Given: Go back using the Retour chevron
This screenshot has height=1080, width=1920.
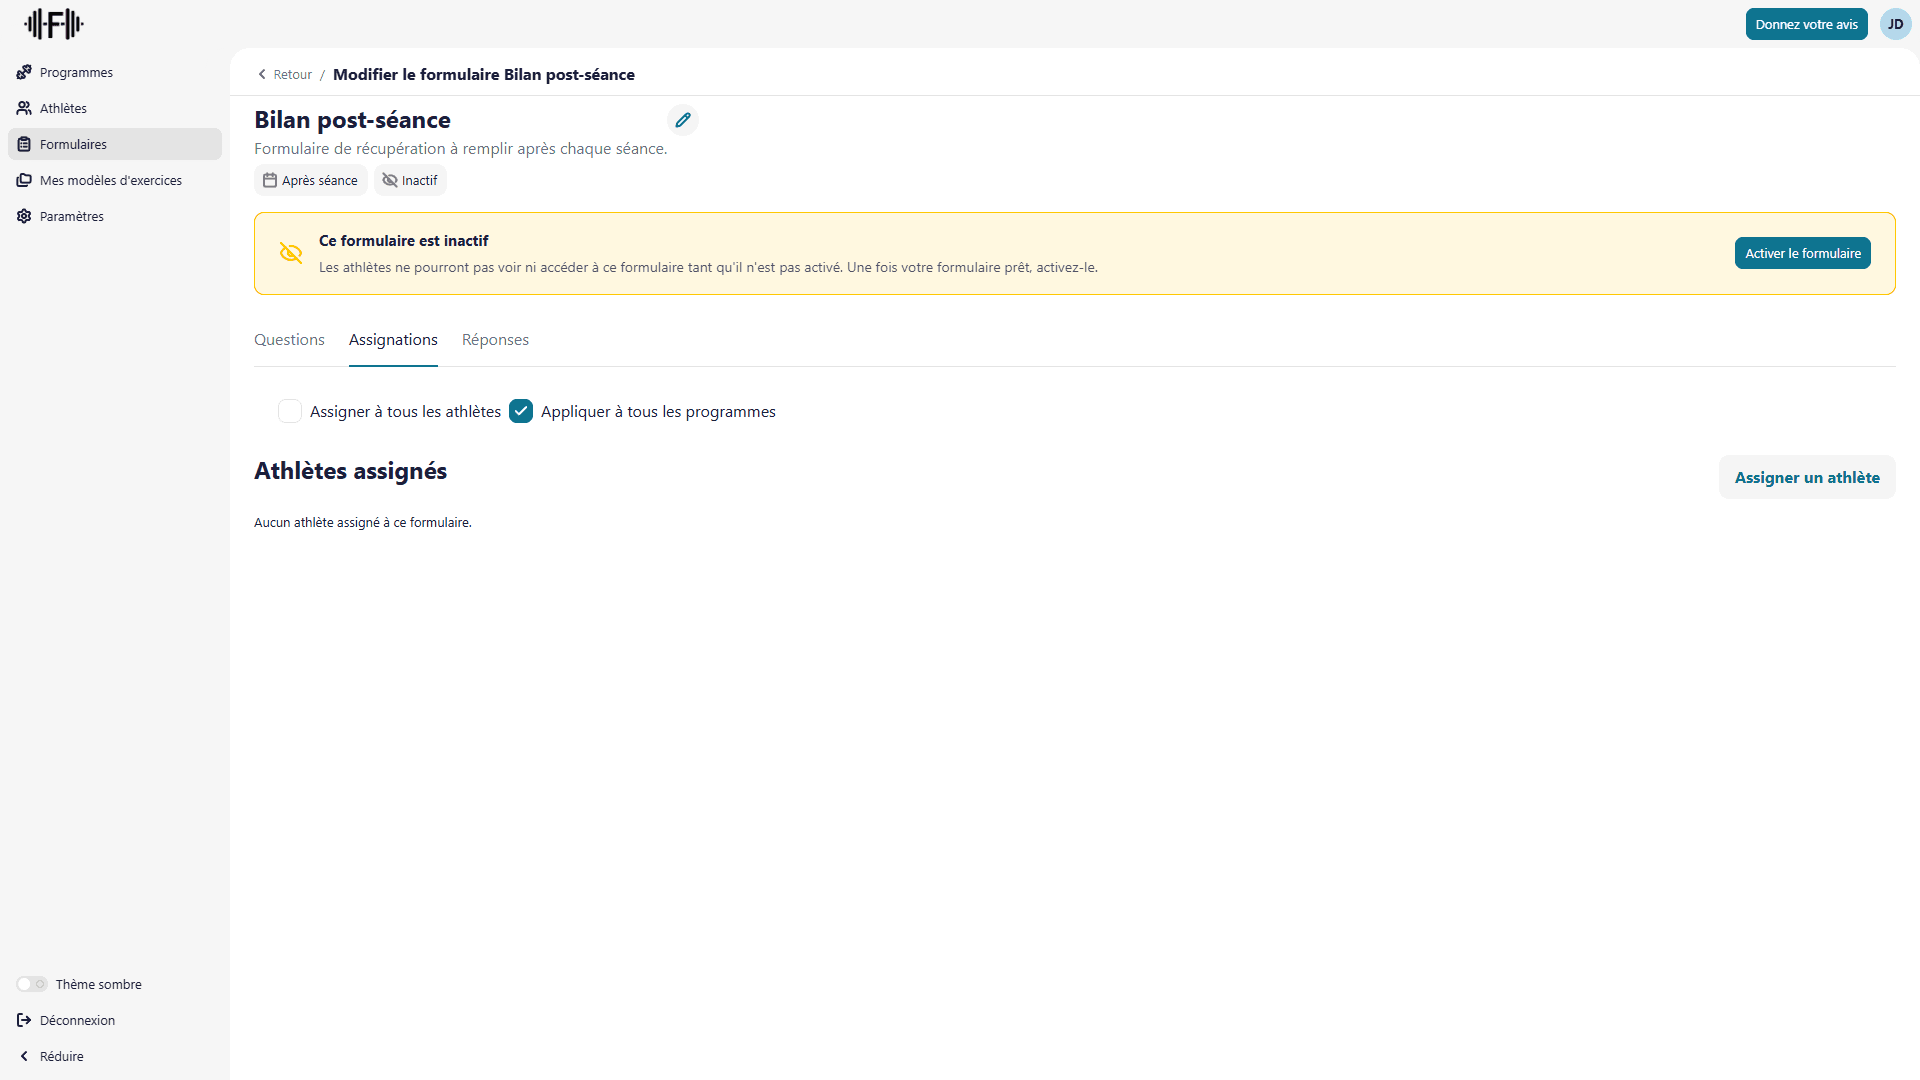Looking at the screenshot, I should [x=263, y=74].
